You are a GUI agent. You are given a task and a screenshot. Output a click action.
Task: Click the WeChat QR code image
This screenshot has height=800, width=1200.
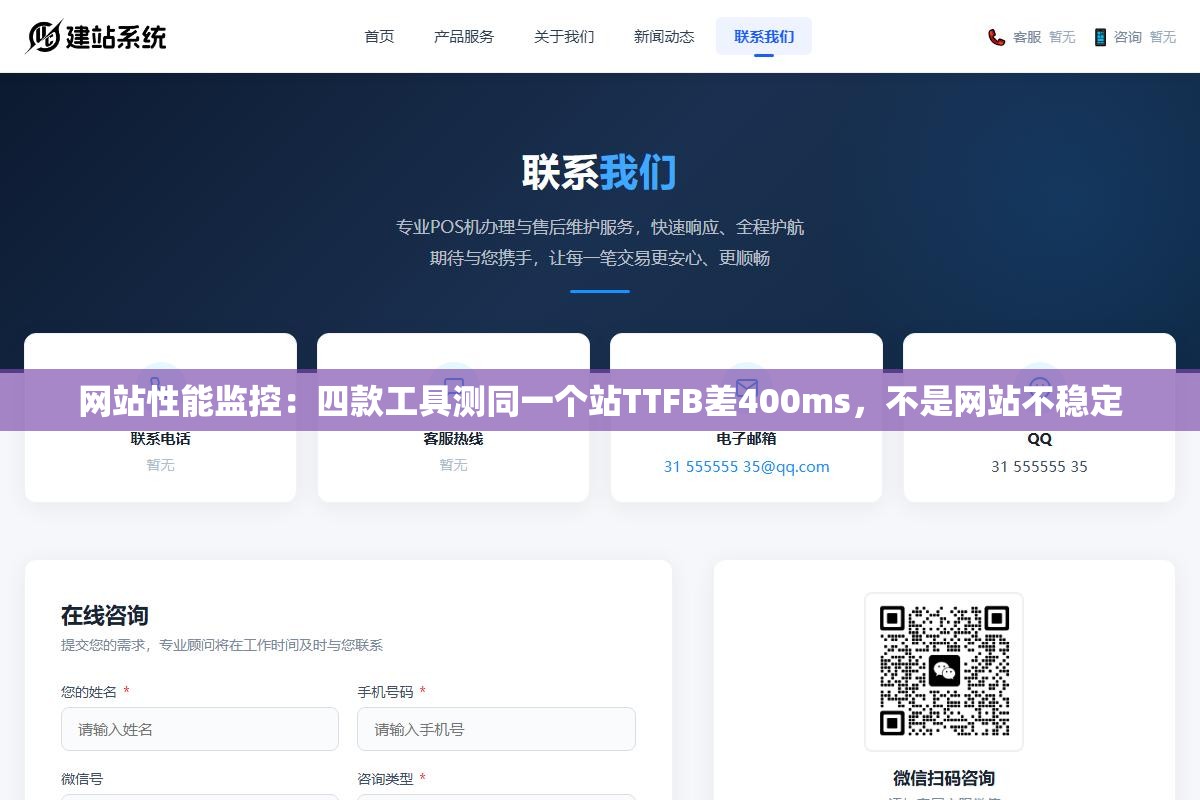944,671
